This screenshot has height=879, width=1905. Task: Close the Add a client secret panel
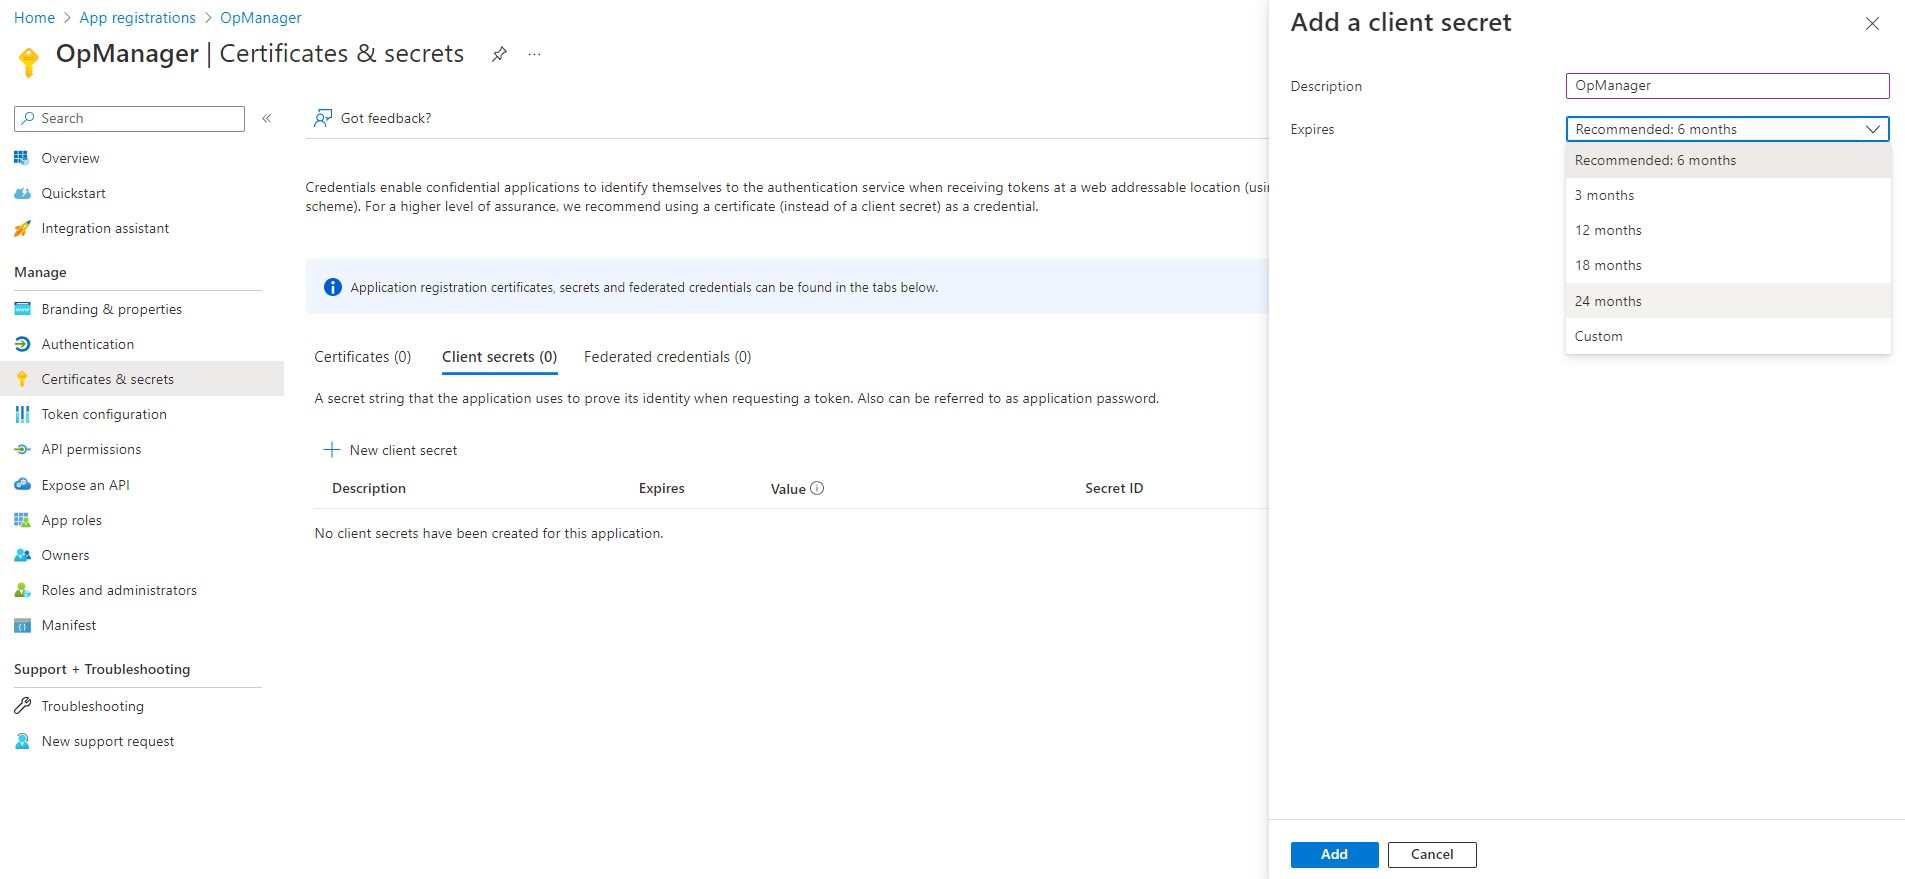[x=1872, y=23]
